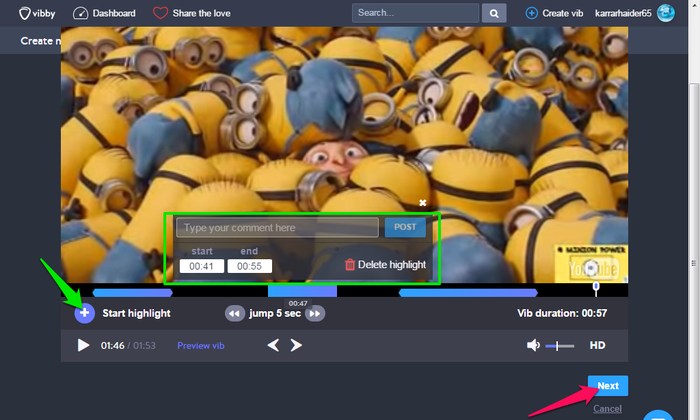
Task: Play the video
Action: (x=83, y=345)
